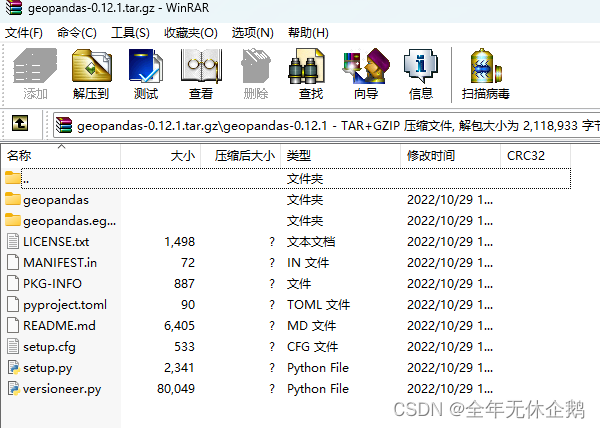Sort by the 大小 column header
The image size is (600, 428).
(x=161, y=156)
